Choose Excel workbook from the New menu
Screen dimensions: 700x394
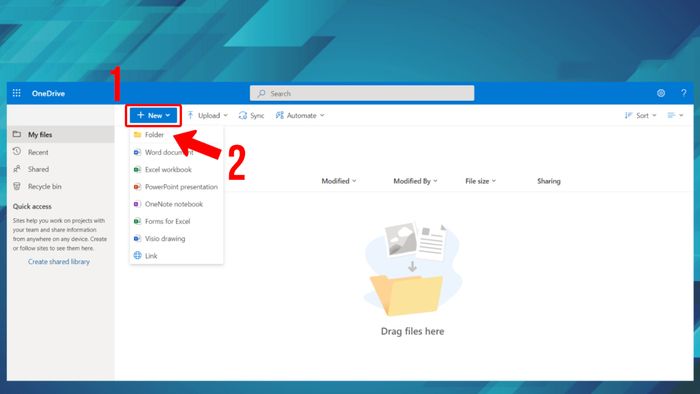point(176,170)
